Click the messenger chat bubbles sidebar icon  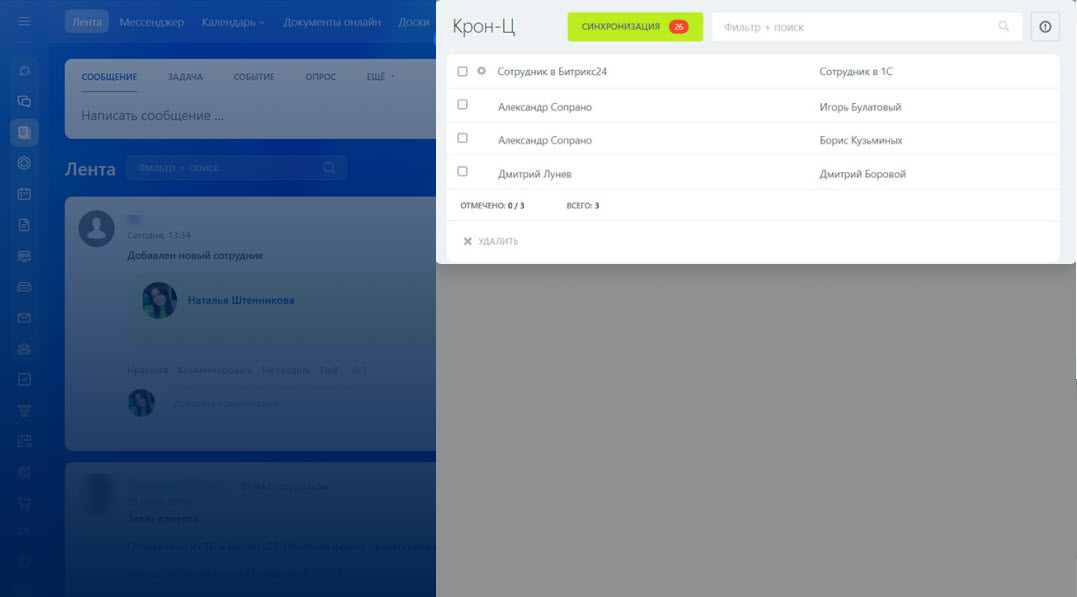pyautogui.click(x=24, y=102)
